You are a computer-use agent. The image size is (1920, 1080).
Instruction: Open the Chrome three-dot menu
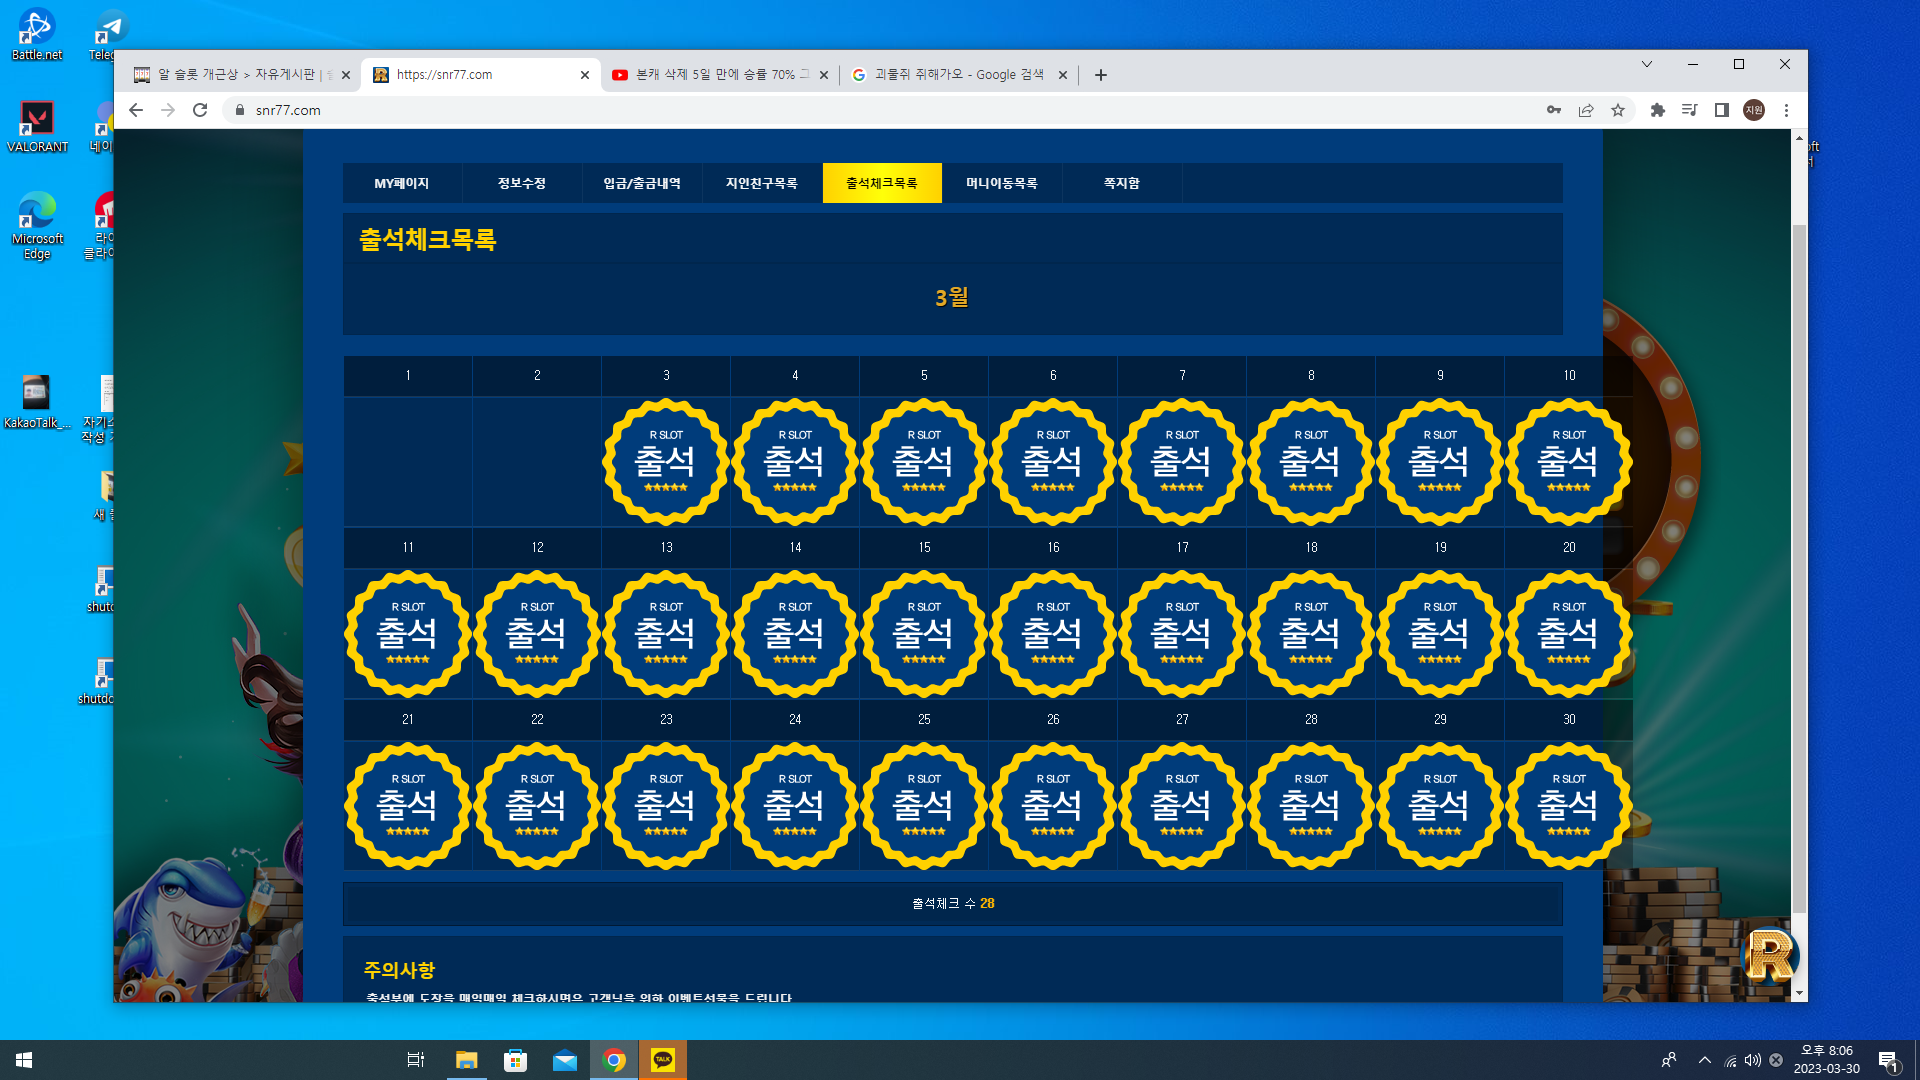1786,110
